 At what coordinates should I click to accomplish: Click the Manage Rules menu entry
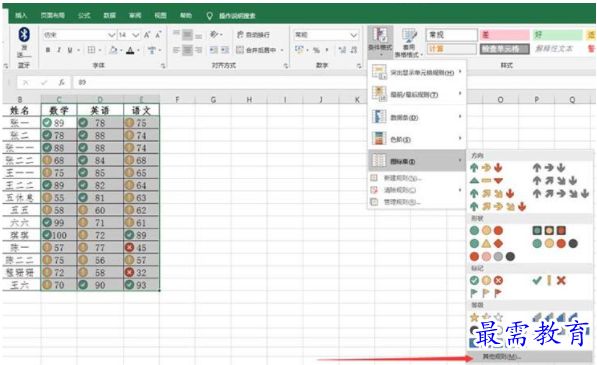(x=417, y=202)
